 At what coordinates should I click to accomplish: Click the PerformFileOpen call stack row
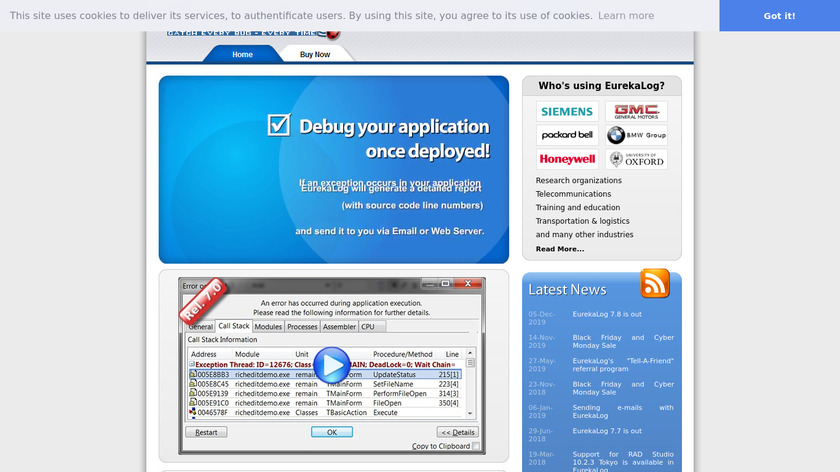tap(325, 393)
